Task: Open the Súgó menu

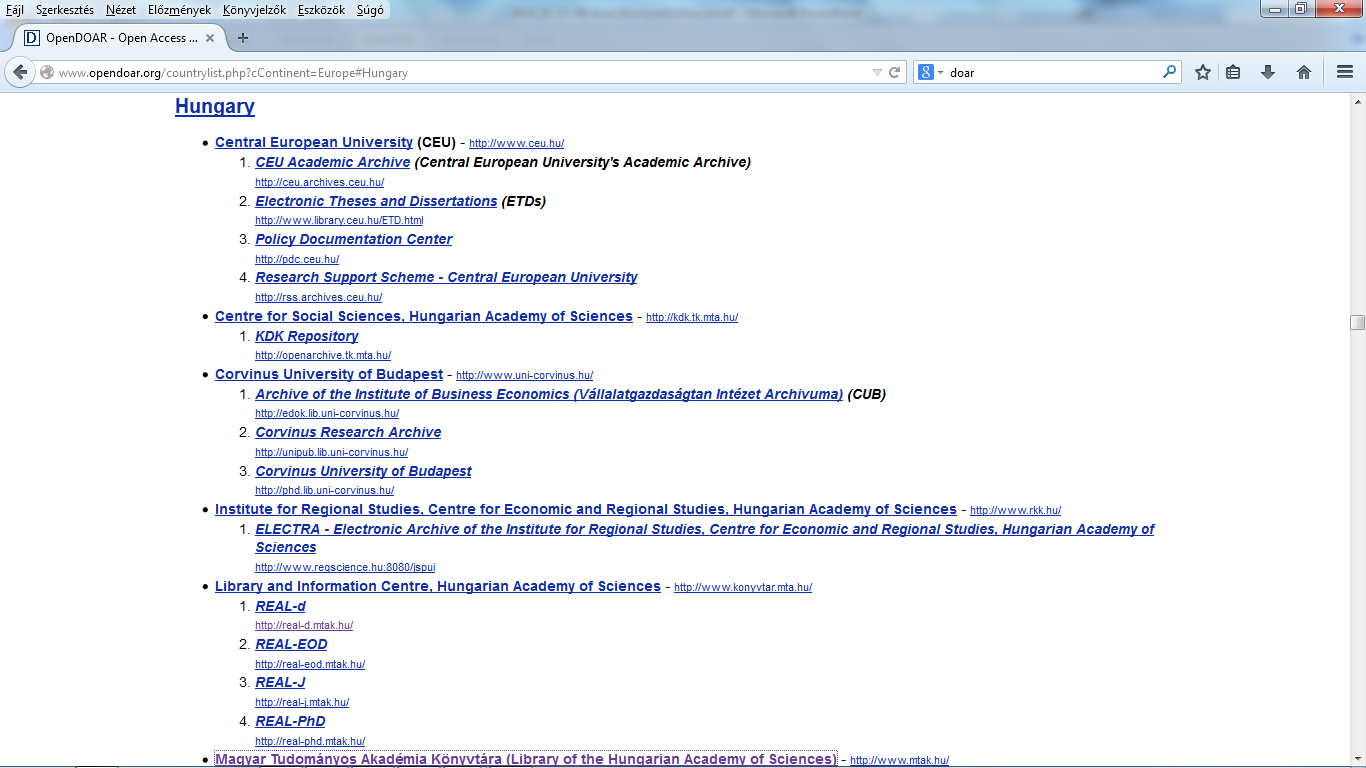Action: coord(370,10)
